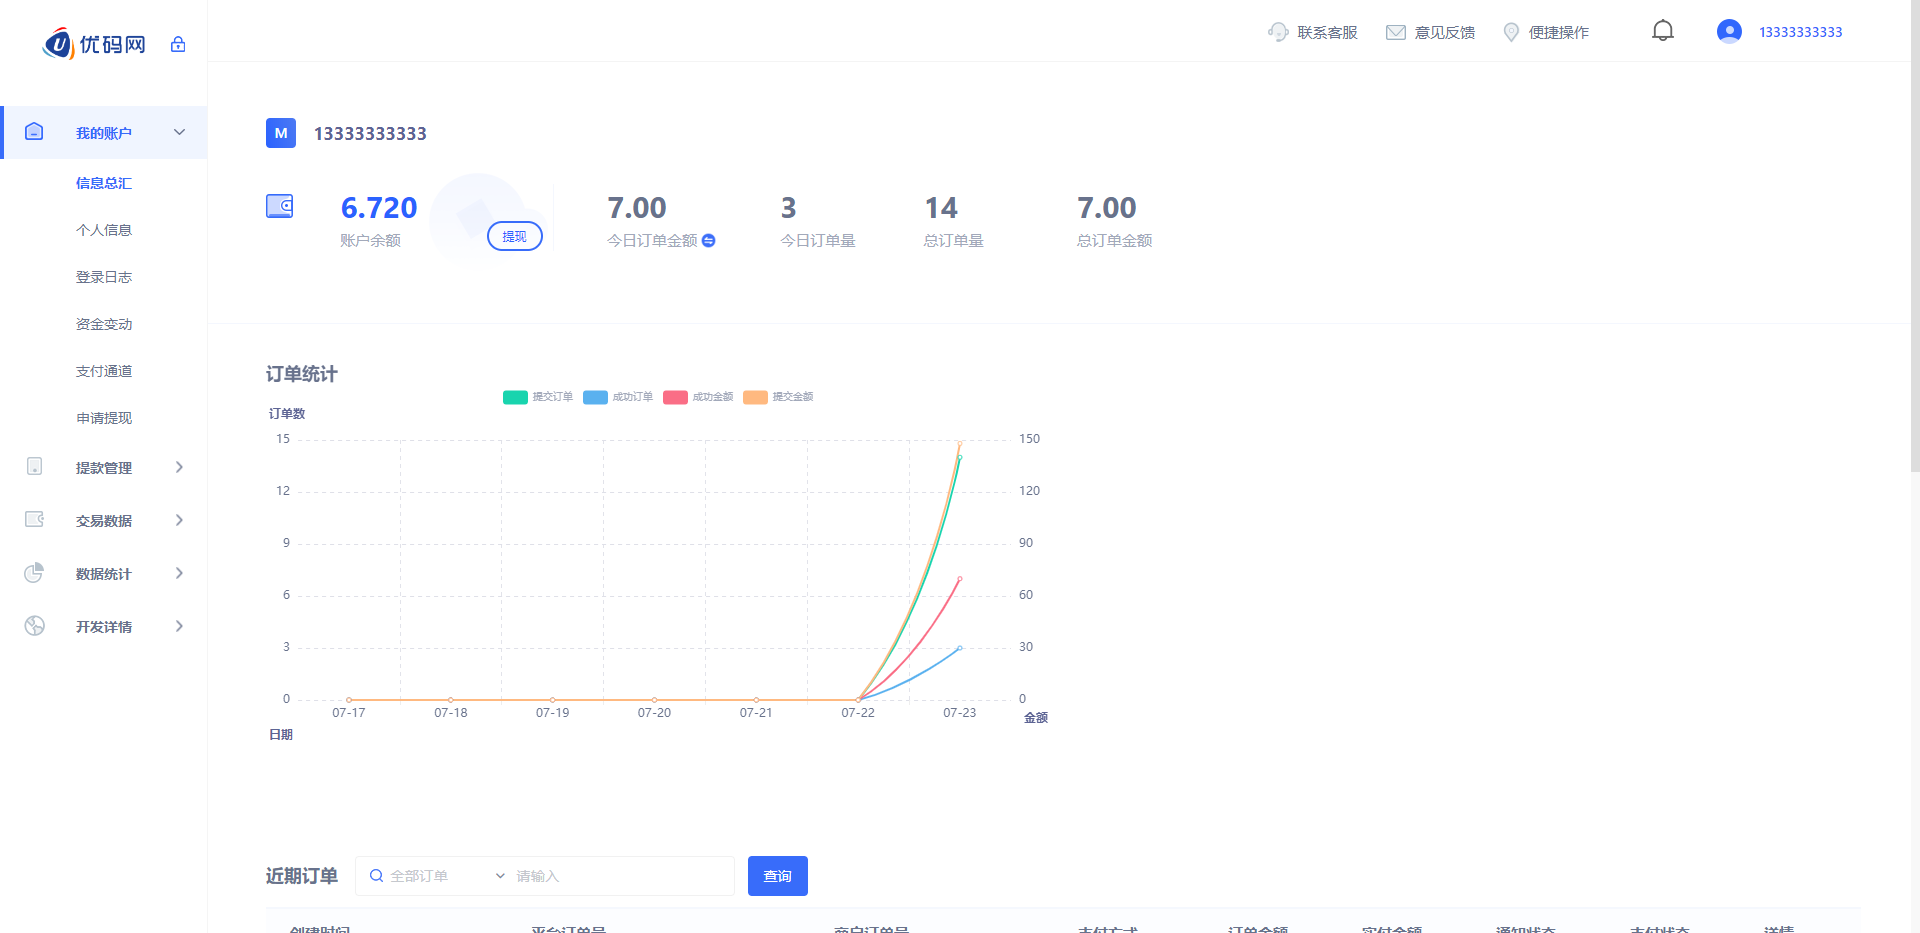
Task: Expand the 交易数据 sidebar section
Action: [x=104, y=520]
